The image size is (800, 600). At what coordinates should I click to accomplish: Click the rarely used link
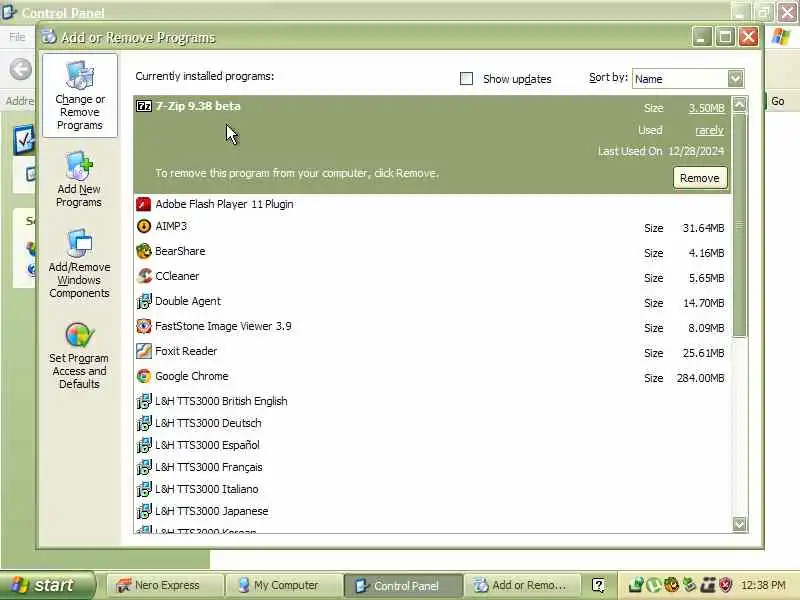709,130
